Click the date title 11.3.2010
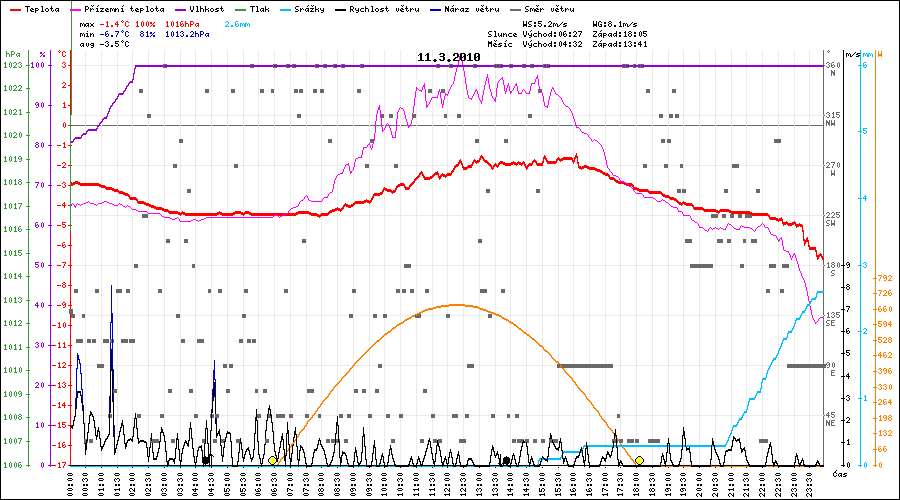This screenshot has height=500, width=900. [449, 58]
